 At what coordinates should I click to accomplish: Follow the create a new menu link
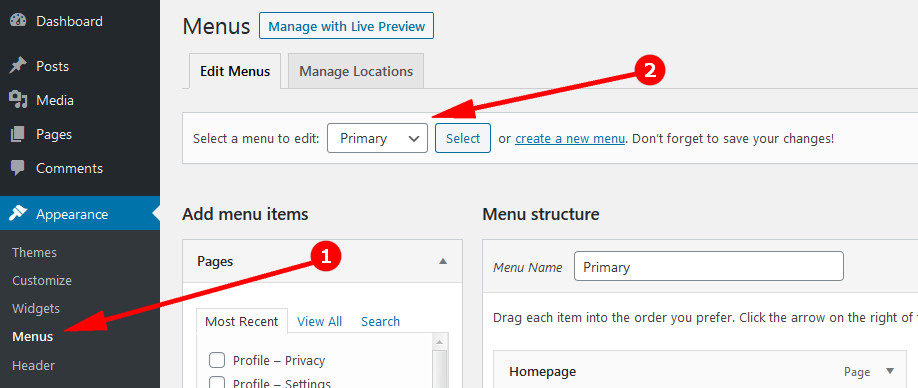pos(570,139)
